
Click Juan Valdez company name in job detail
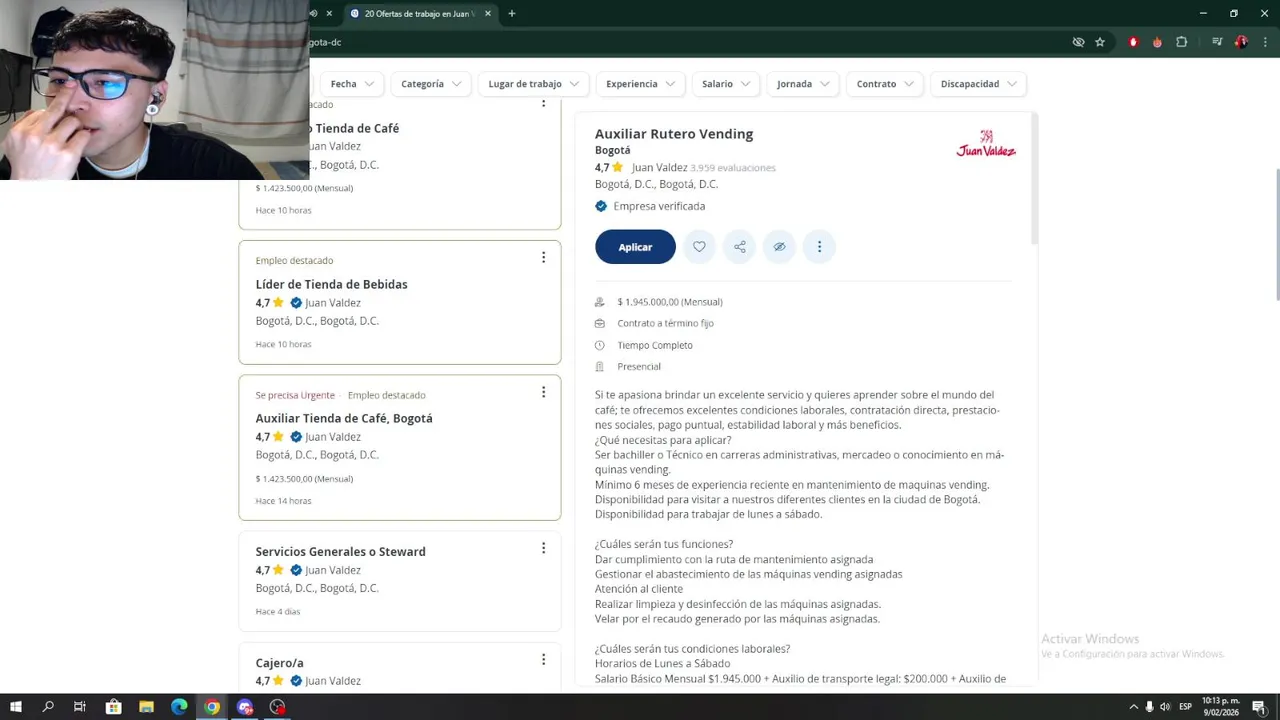click(659, 167)
